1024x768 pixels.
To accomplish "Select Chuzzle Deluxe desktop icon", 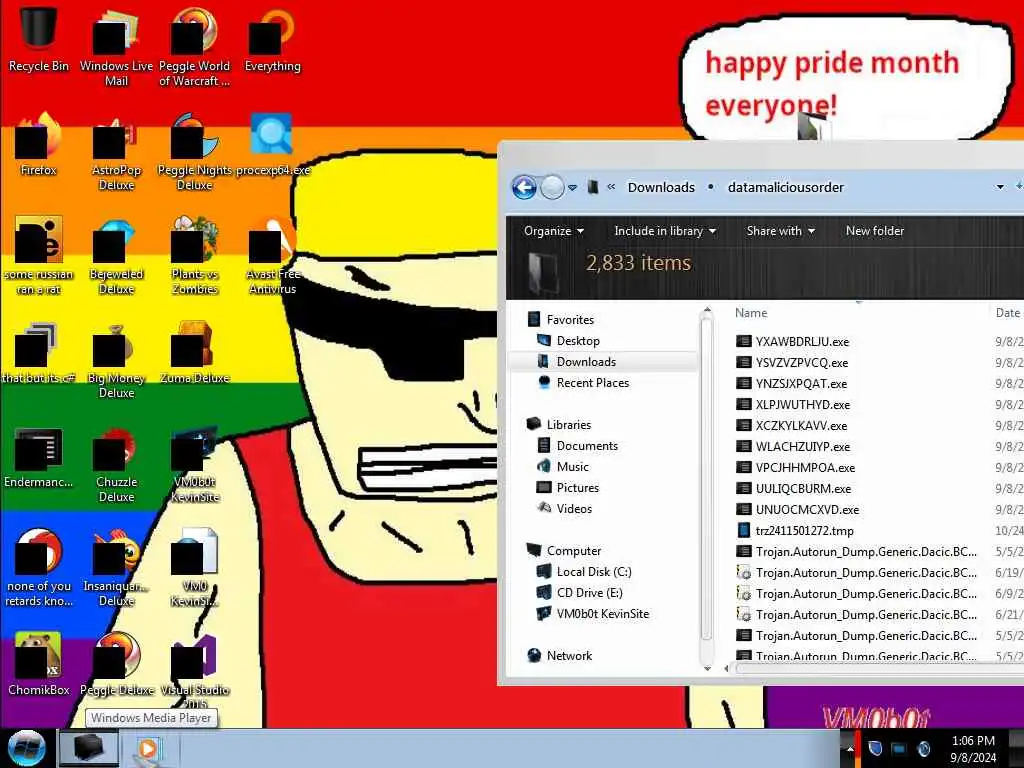I will [x=116, y=465].
